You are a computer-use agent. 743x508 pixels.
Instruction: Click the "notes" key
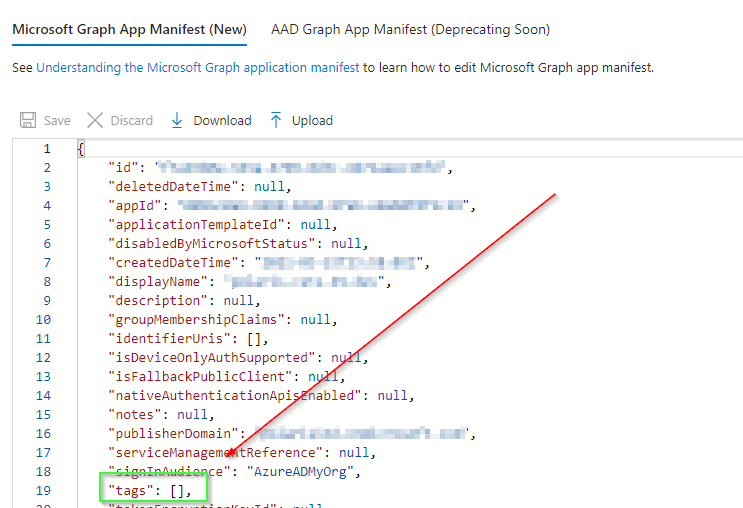coord(135,415)
